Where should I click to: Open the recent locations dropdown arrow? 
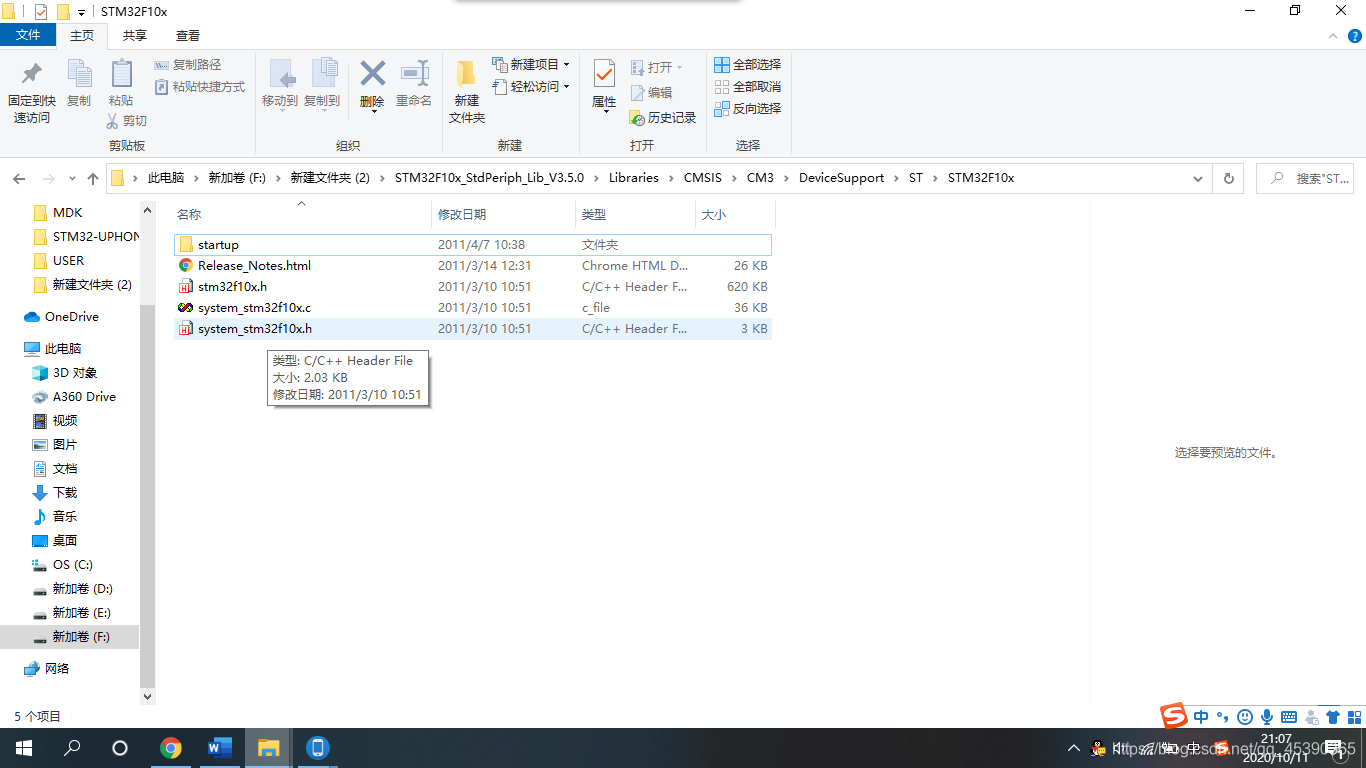point(72,179)
